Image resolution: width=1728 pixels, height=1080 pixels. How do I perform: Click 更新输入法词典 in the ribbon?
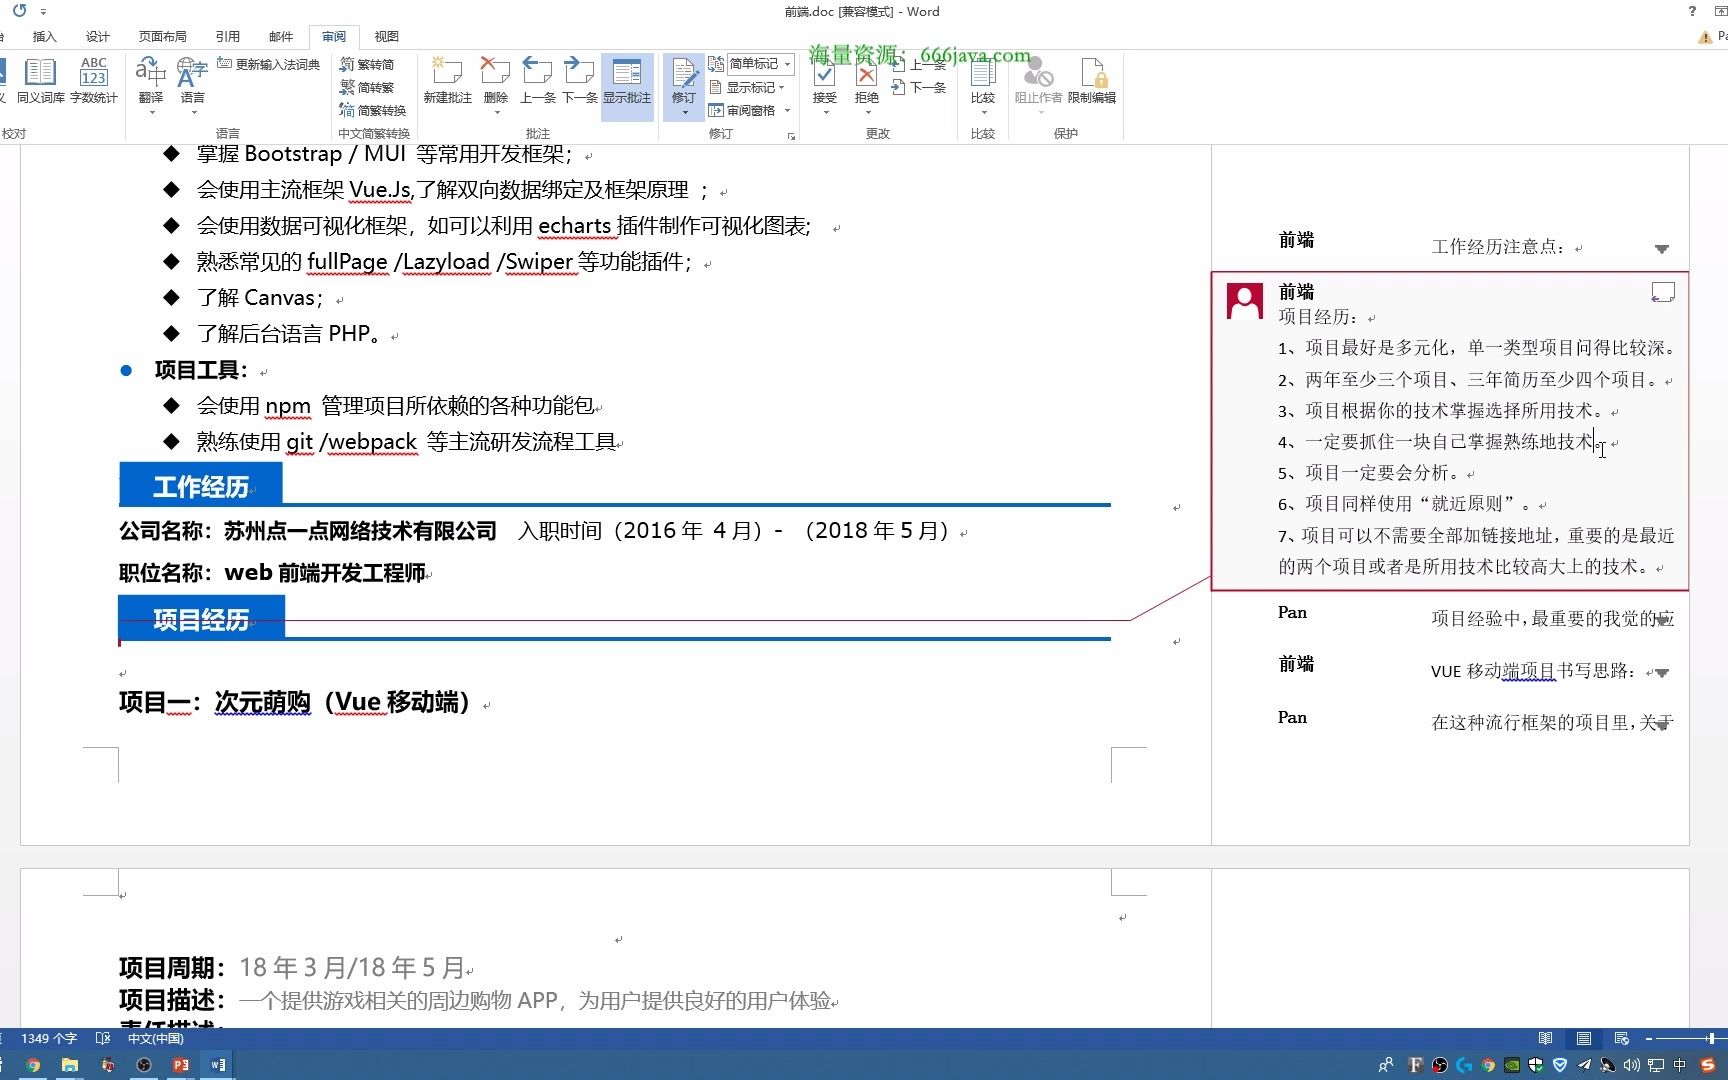[269, 64]
